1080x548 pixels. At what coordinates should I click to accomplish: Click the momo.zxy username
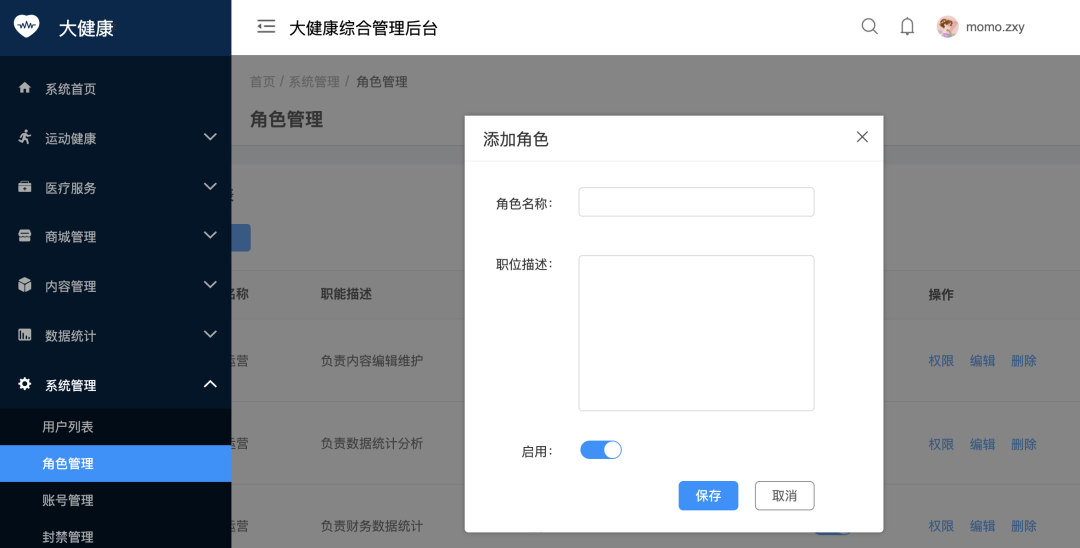pos(995,27)
